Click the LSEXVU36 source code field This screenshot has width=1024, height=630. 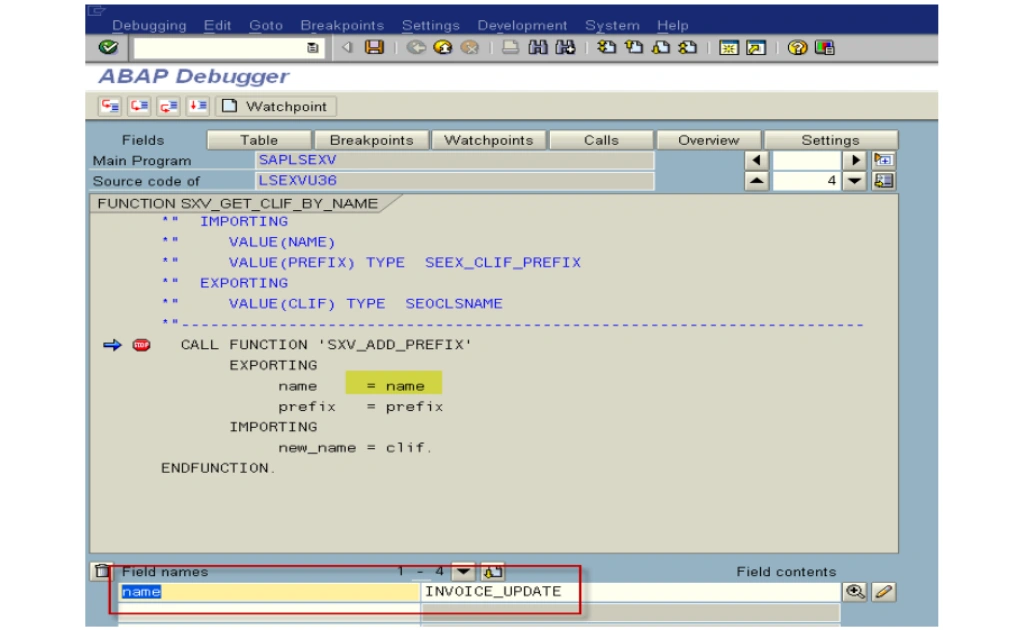(455, 181)
